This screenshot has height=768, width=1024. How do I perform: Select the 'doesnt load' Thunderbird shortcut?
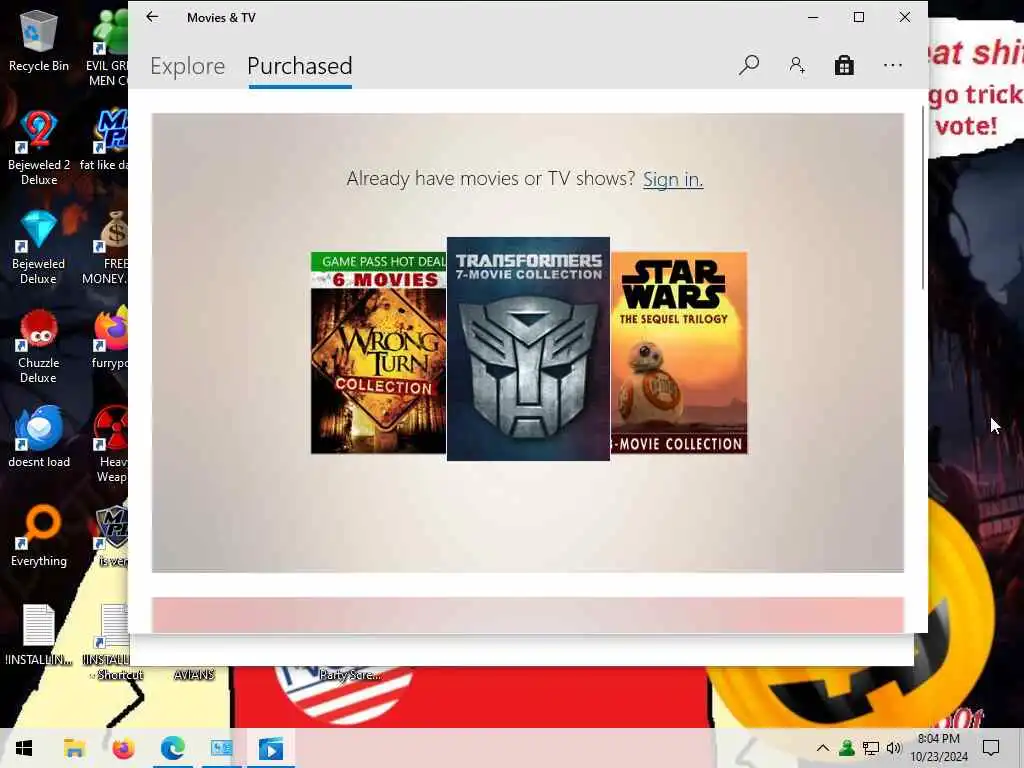[39, 438]
